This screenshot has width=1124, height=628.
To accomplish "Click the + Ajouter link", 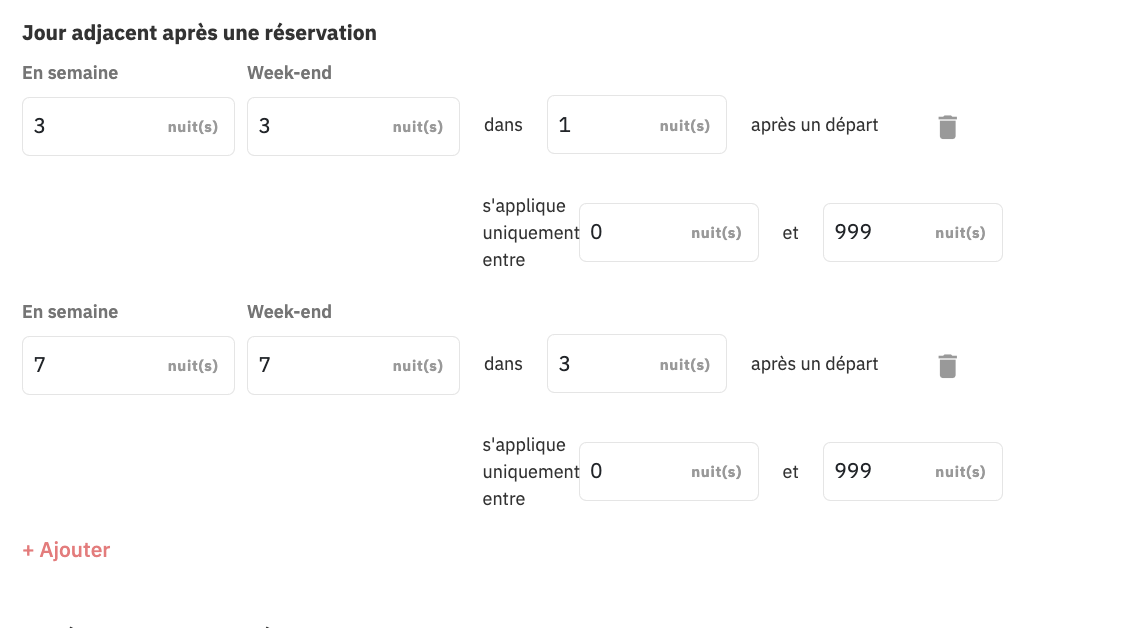I will point(66,550).
